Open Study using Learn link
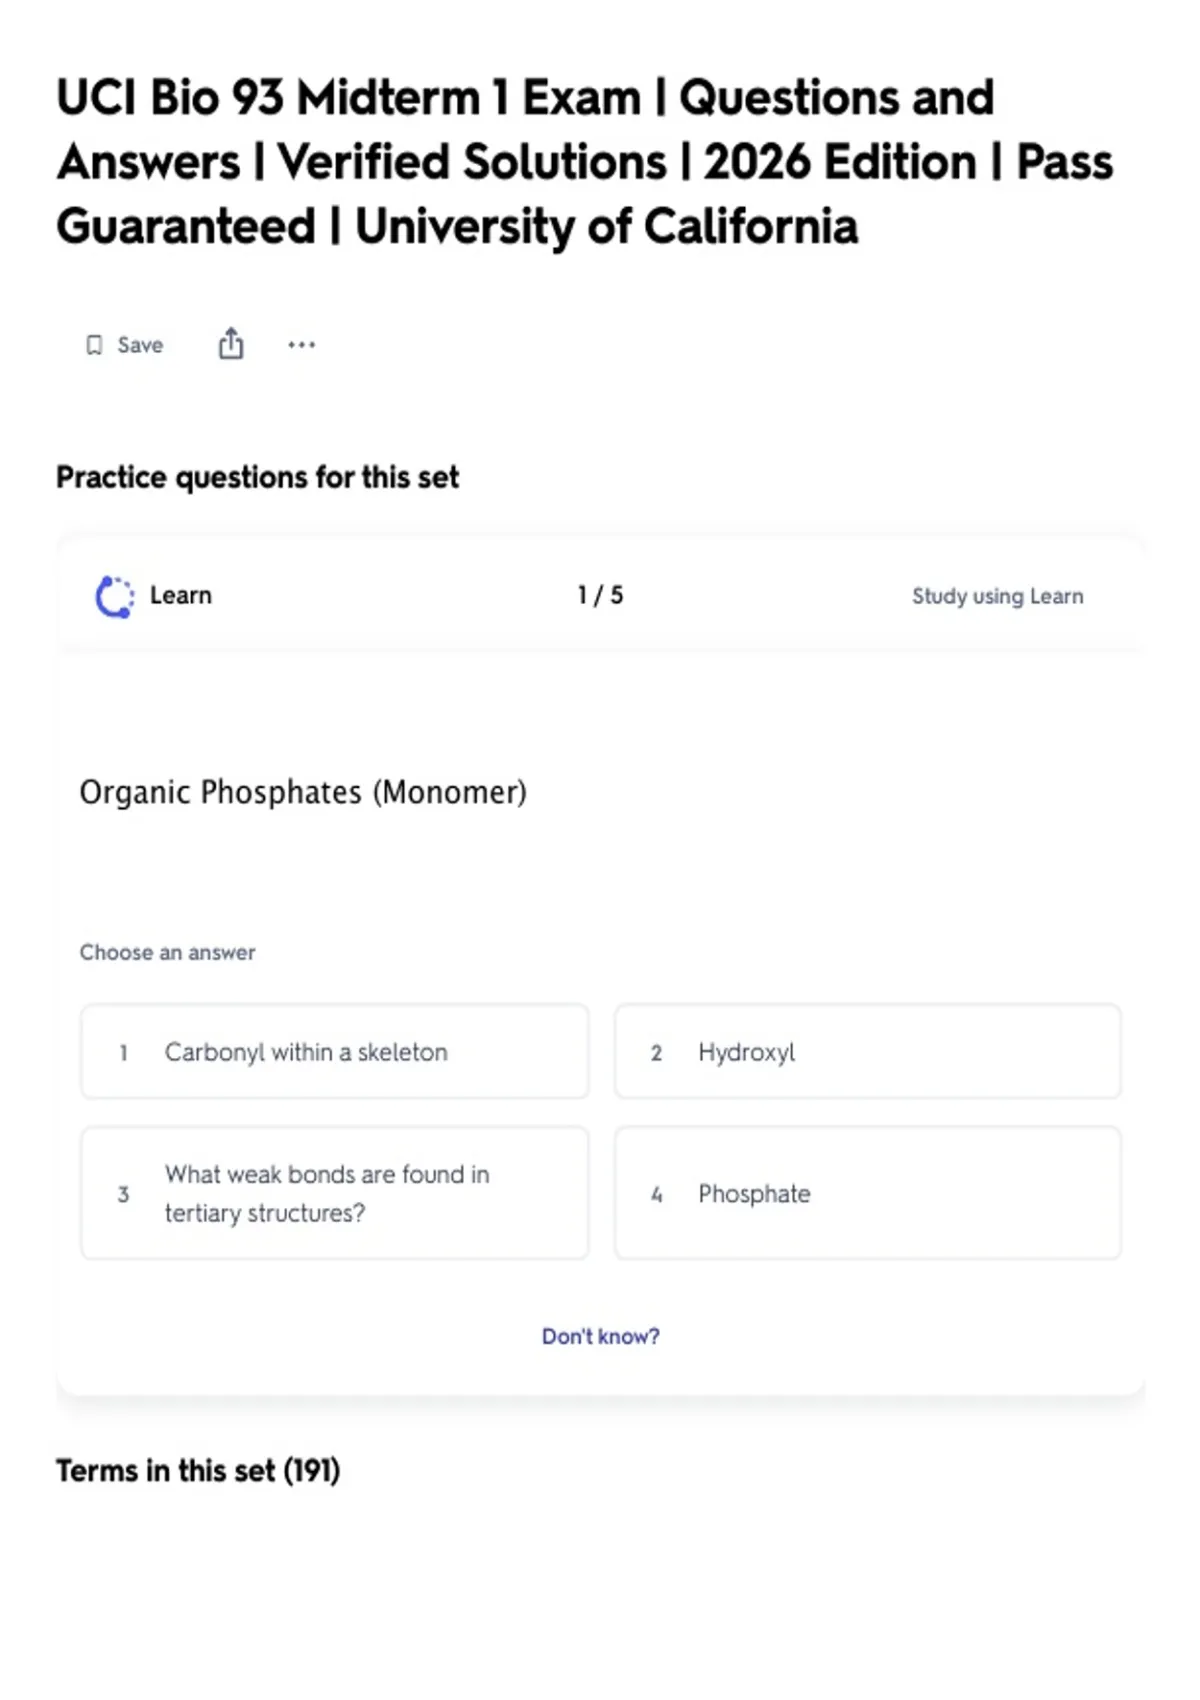 [x=997, y=596]
